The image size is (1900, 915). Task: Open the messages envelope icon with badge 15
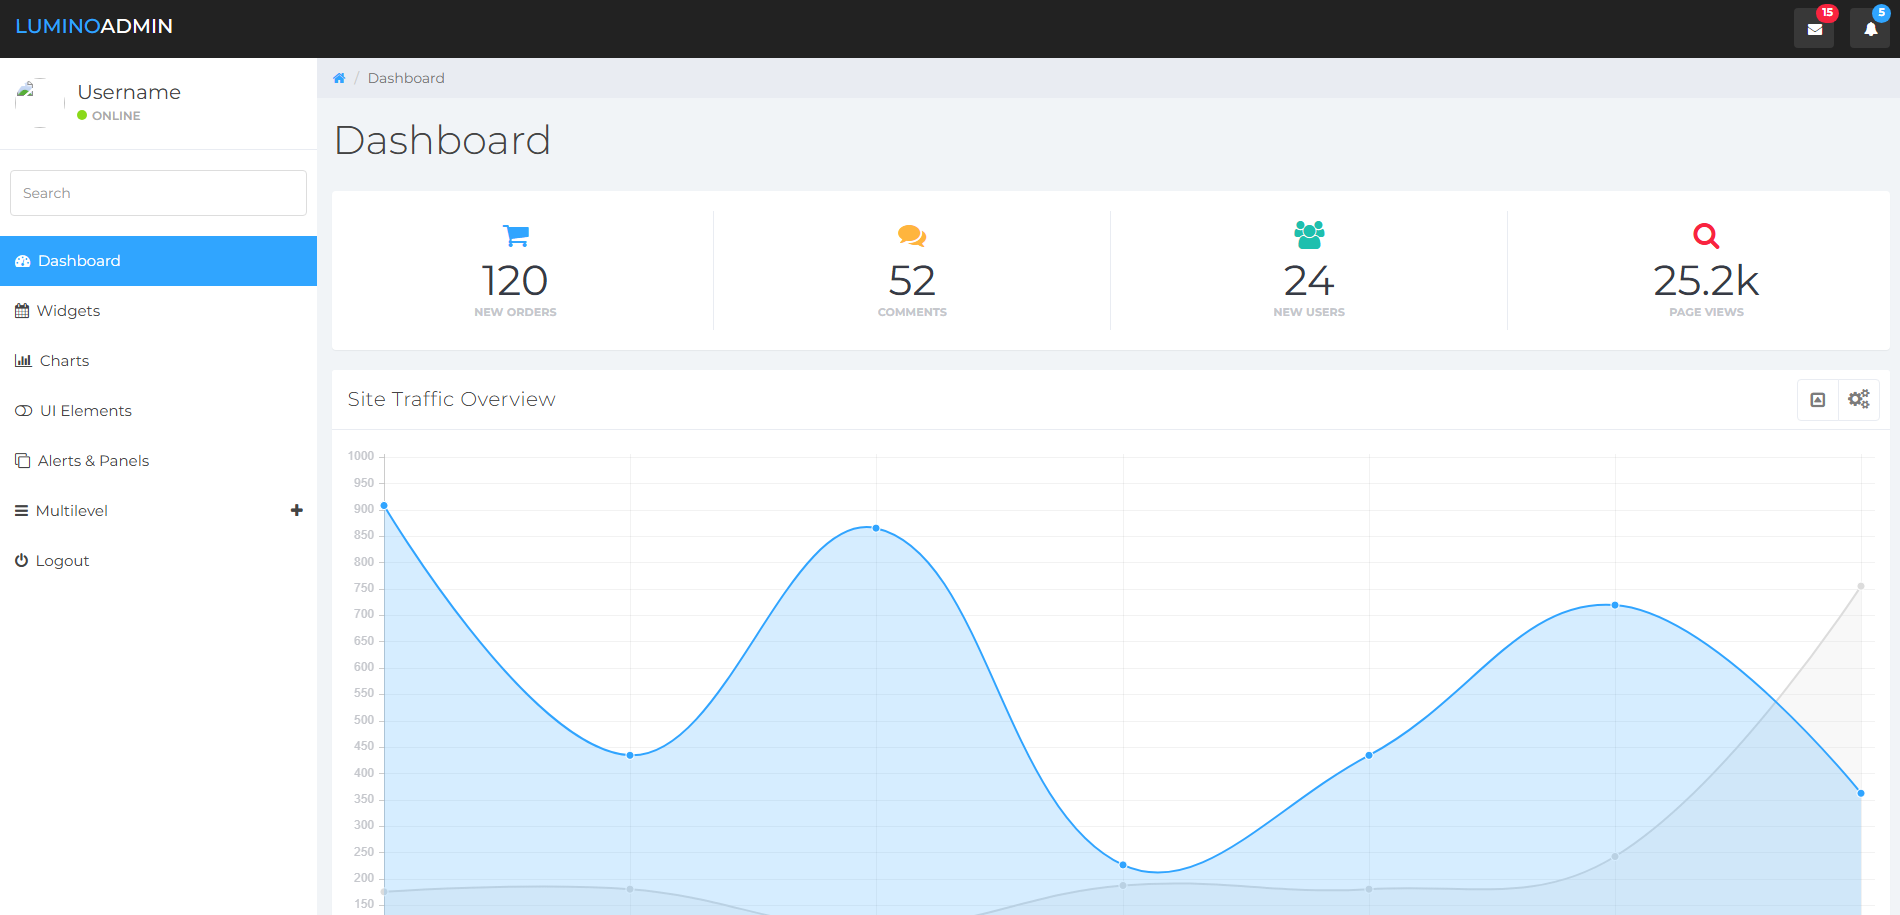(x=1814, y=29)
